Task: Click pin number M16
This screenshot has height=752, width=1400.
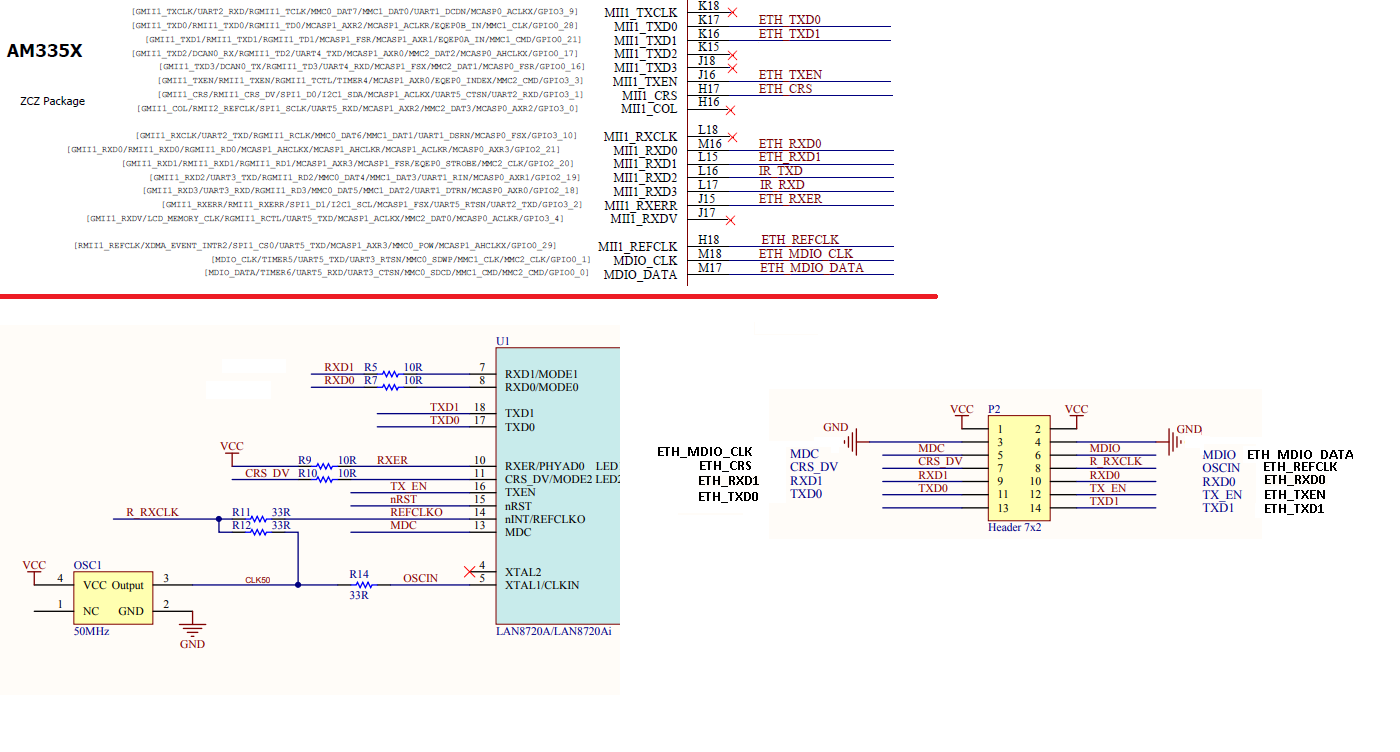Action: click(709, 144)
